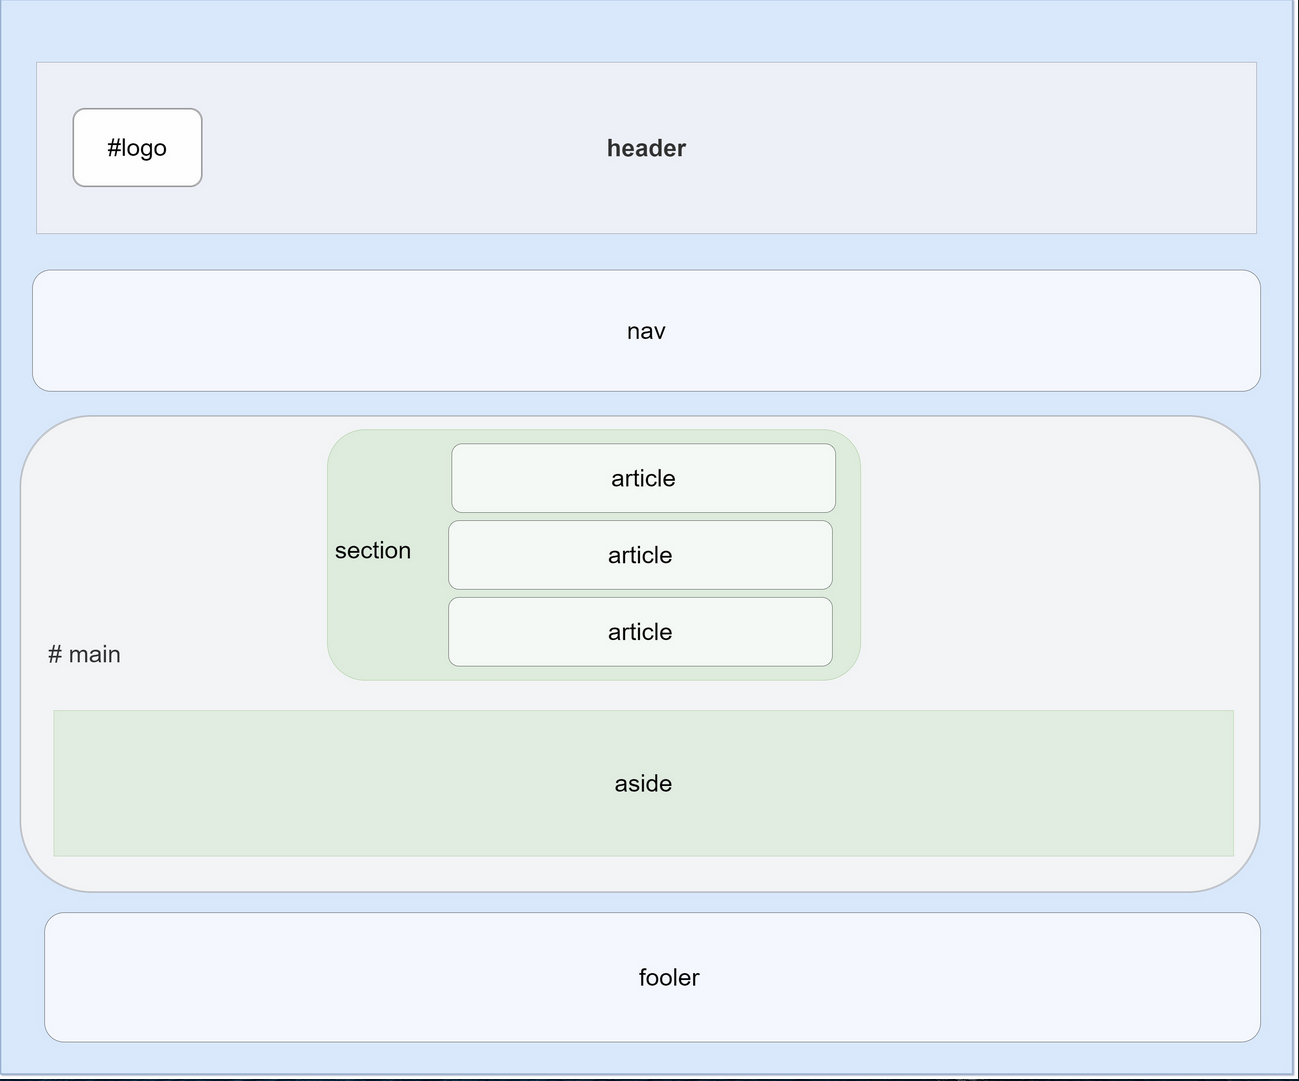Click the "article" text in the bottom article
Screen dimensions: 1299x1081
click(x=640, y=632)
